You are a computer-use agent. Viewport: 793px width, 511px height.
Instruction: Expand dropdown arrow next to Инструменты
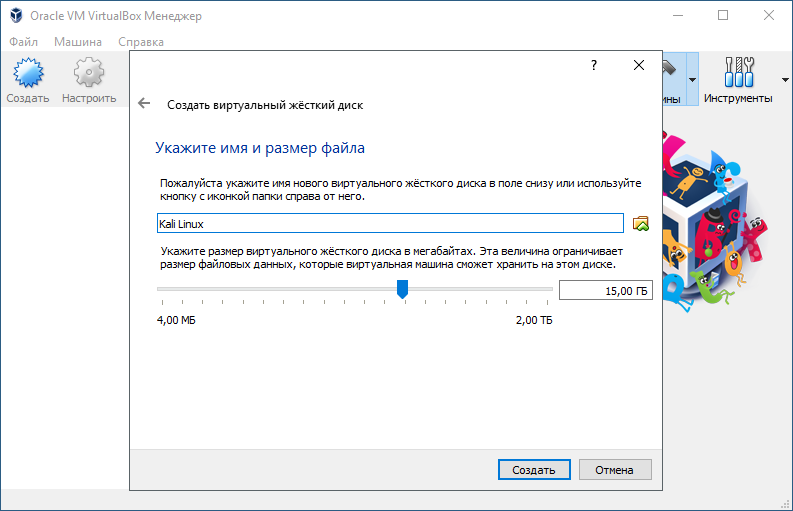pyautogui.click(x=785, y=79)
